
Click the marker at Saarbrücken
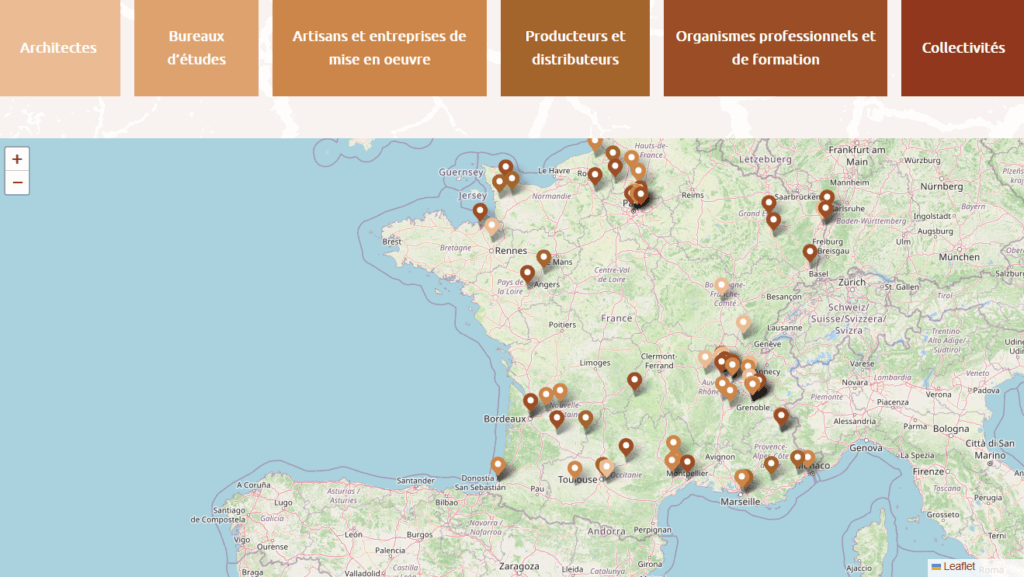coord(769,204)
